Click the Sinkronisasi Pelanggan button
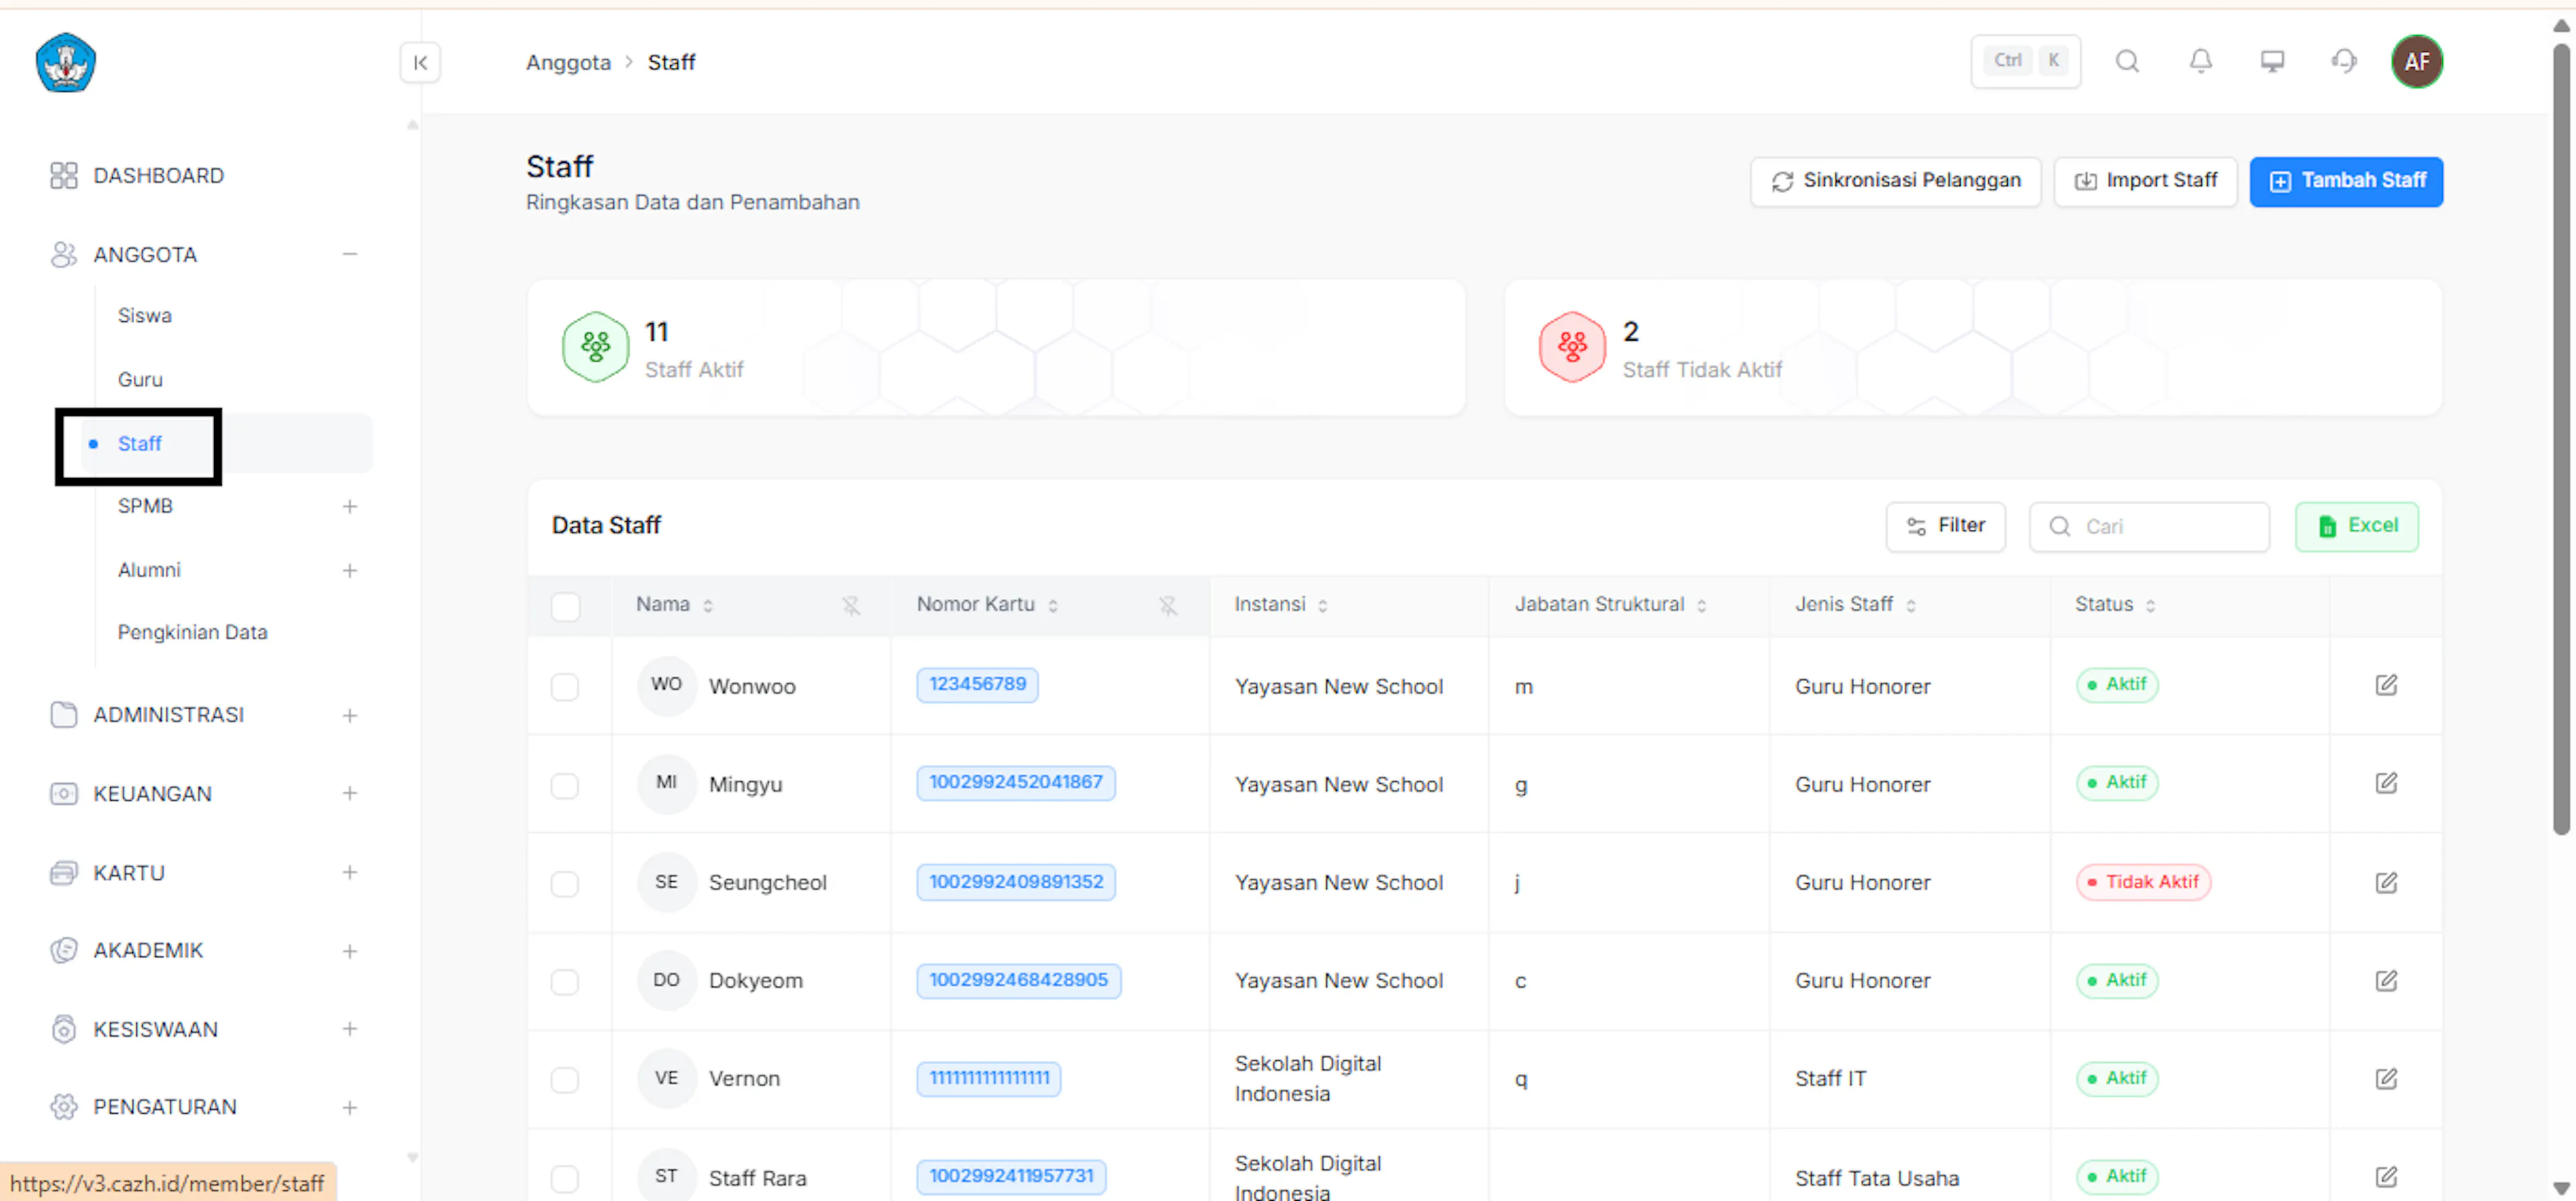The image size is (2576, 1201). (1895, 181)
